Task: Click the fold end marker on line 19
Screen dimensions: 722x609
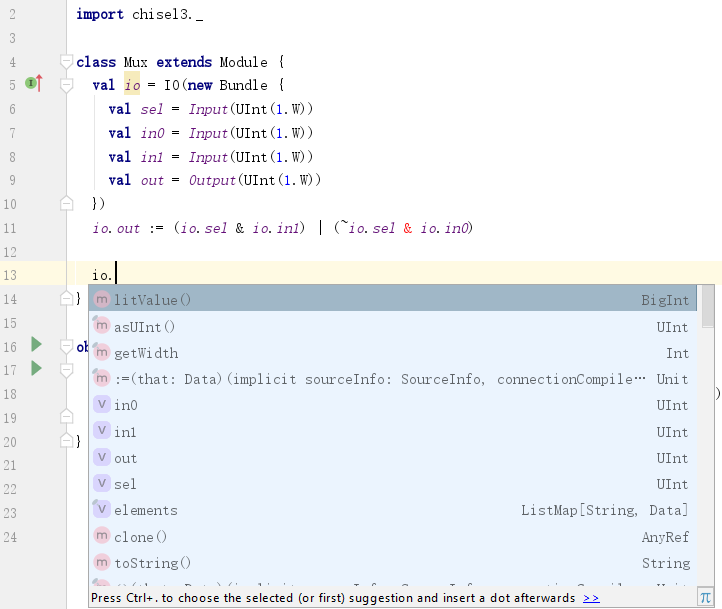Action: (x=66, y=417)
